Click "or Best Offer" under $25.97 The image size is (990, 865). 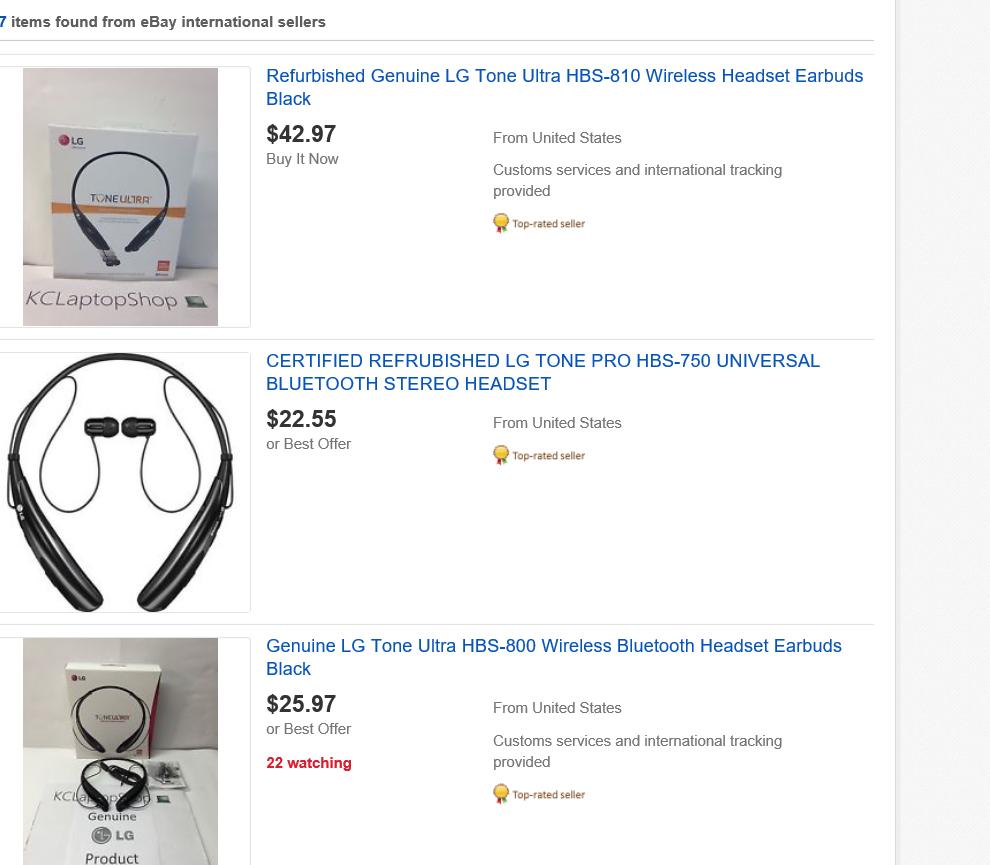pyautogui.click(x=308, y=729)
